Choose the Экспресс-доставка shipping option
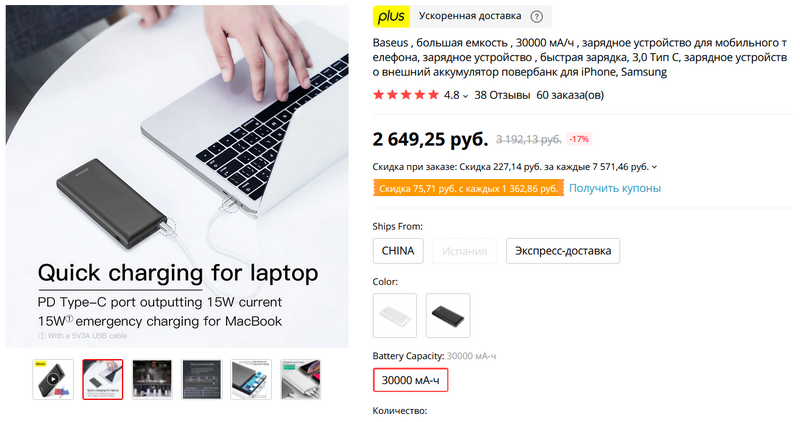 pos(563,251)
